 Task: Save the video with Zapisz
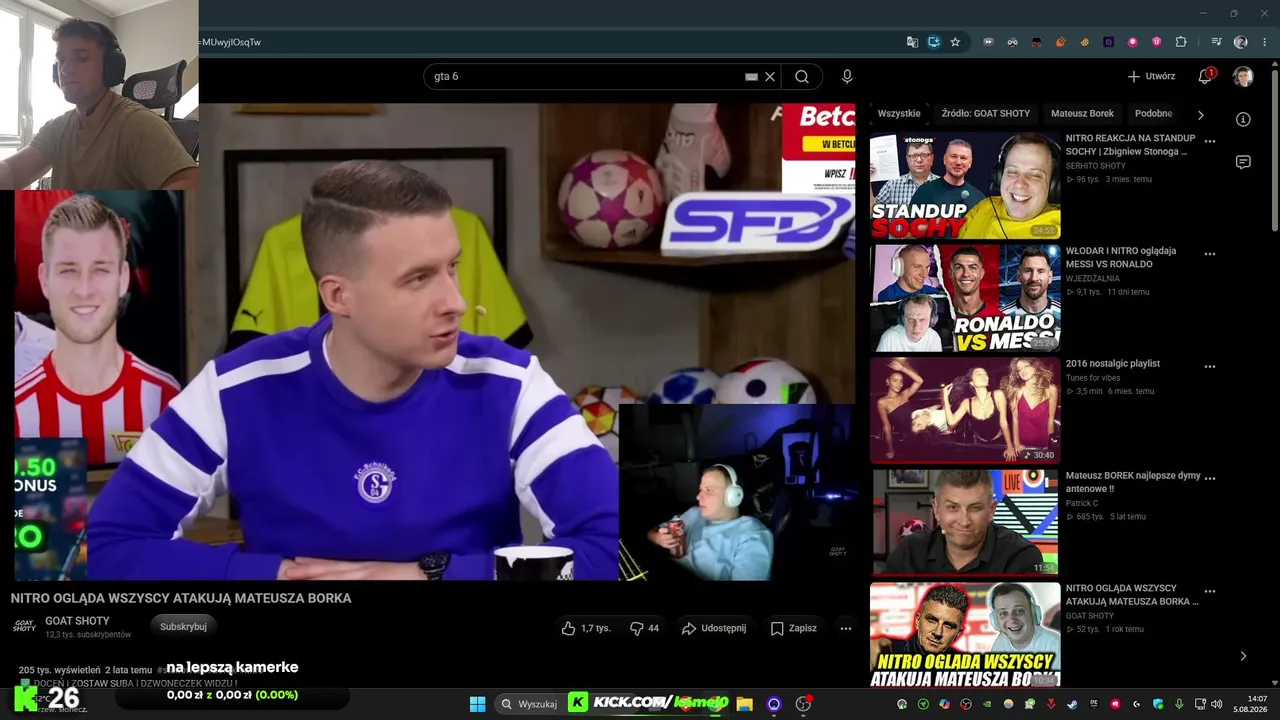(793, 628)
